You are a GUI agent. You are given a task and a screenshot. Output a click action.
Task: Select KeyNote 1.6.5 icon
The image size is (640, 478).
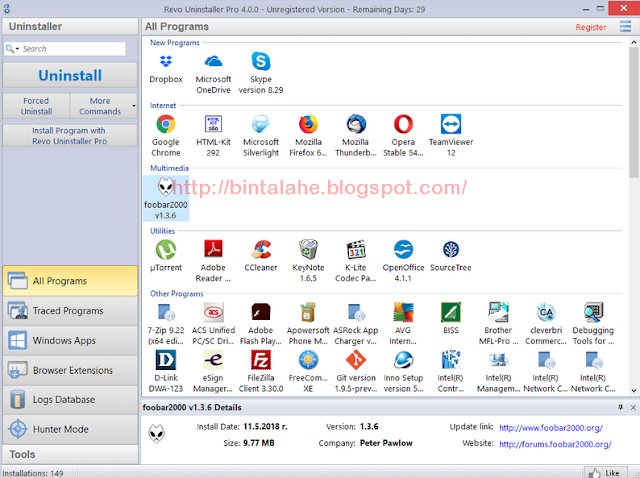(308, 250)
